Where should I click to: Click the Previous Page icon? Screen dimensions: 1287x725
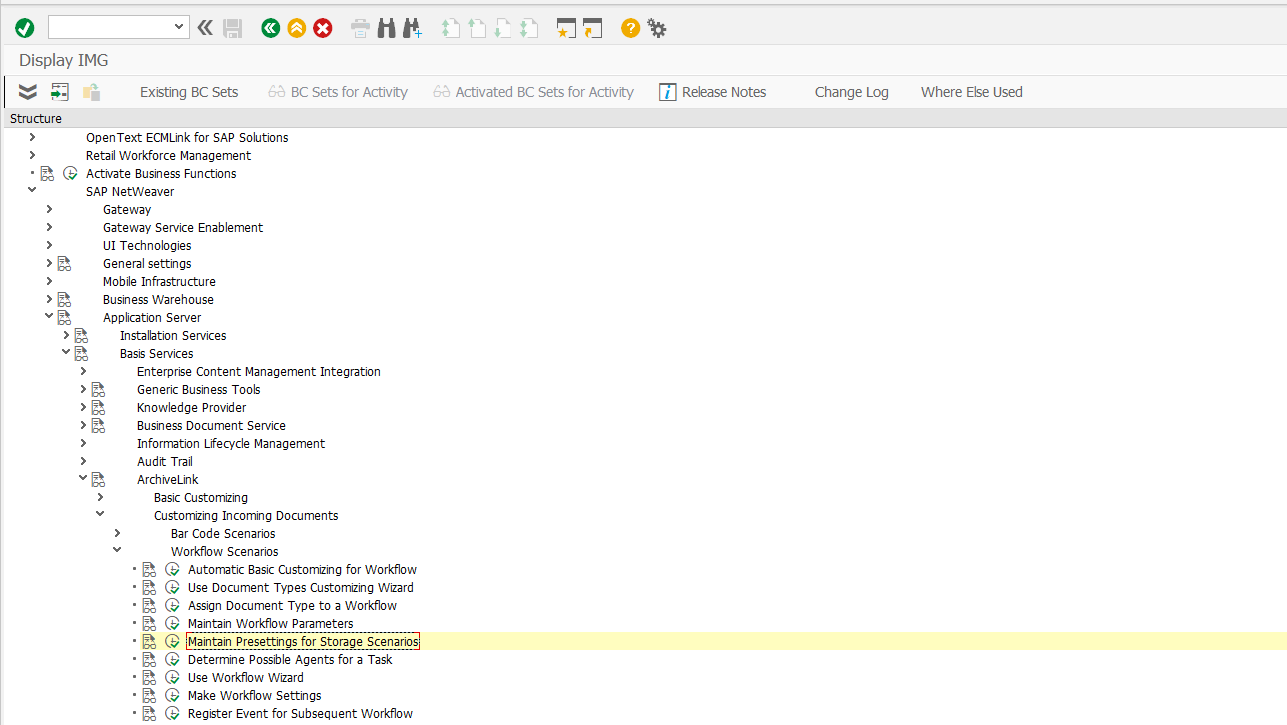click(x=477, y=28)
